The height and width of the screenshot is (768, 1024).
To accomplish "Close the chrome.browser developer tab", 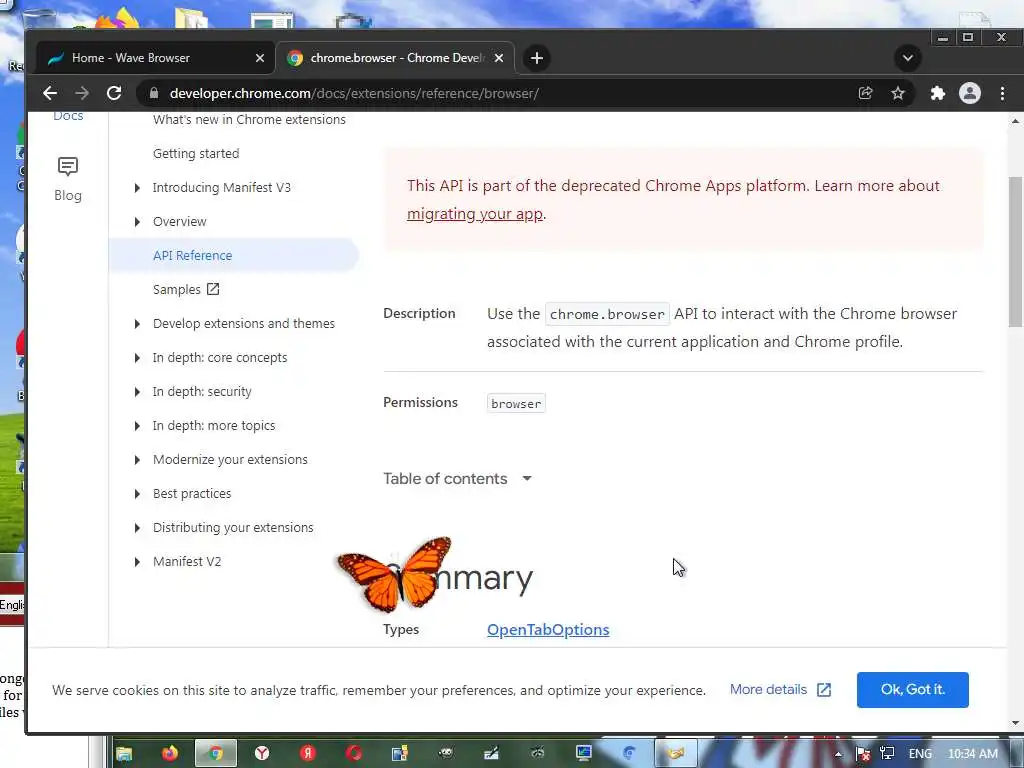I will 499,58.
